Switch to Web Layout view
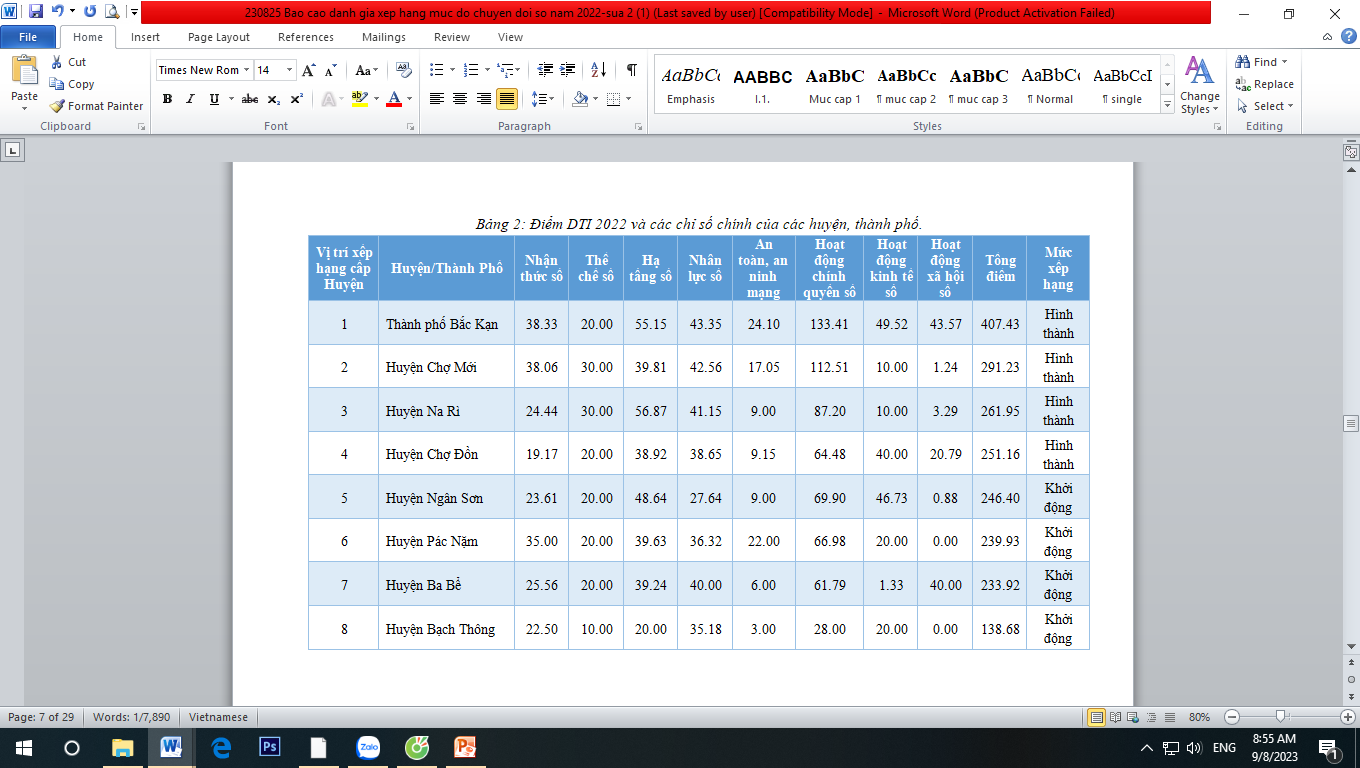Screen dimensions: 1360x768 pyautogui.click(x=1131, y=717)
